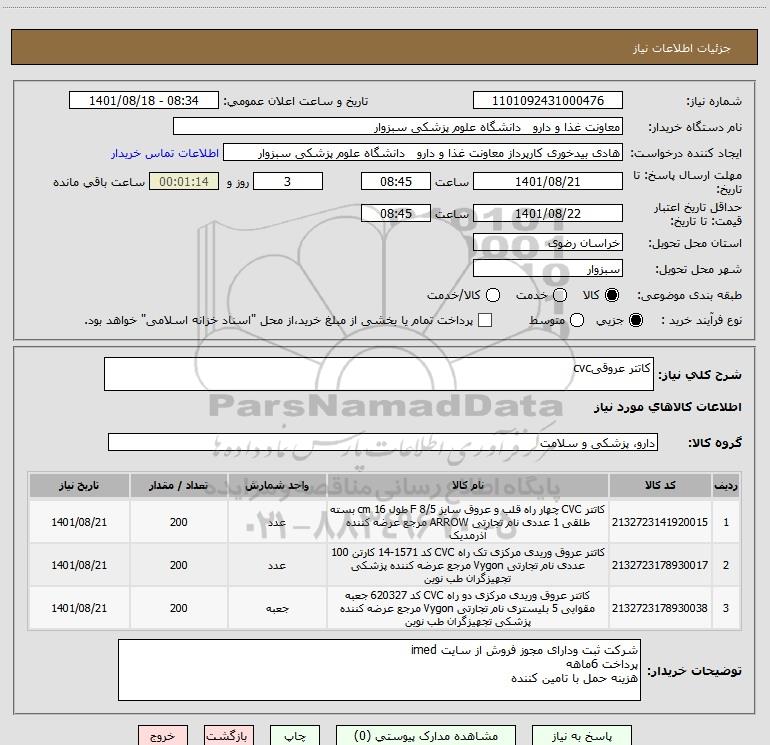This screenshot has width=770, height=745.
Task: Click the province field خراسان رضوی
Action: tap(548, 242)
